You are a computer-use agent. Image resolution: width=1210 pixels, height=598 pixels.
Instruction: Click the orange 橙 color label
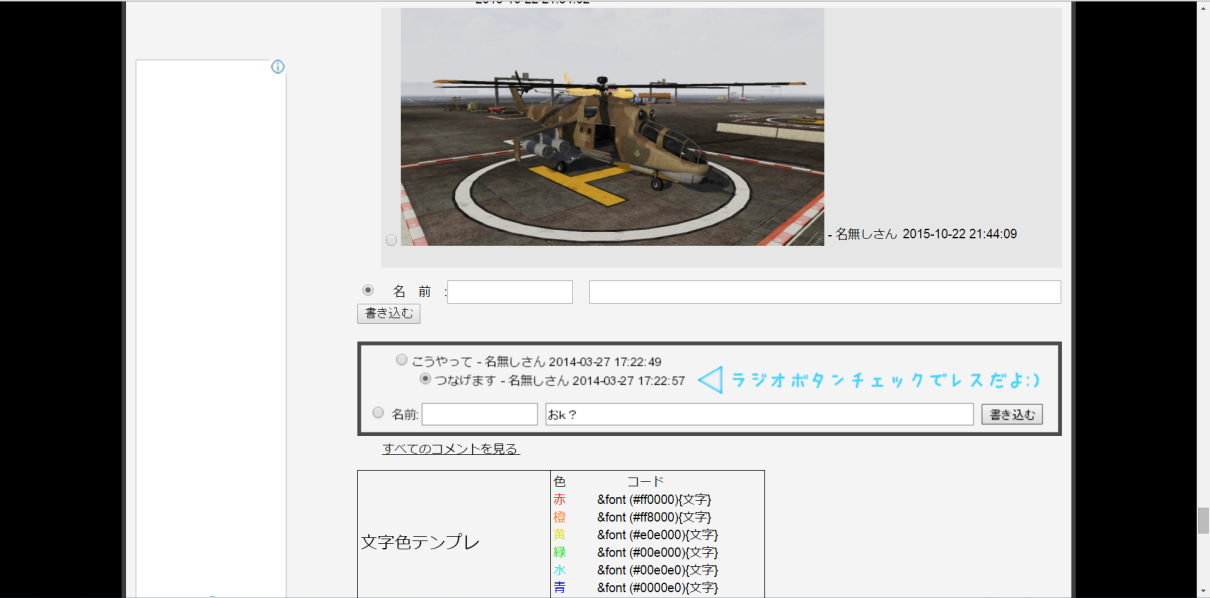pyautogui.click(x=559, y=517)
